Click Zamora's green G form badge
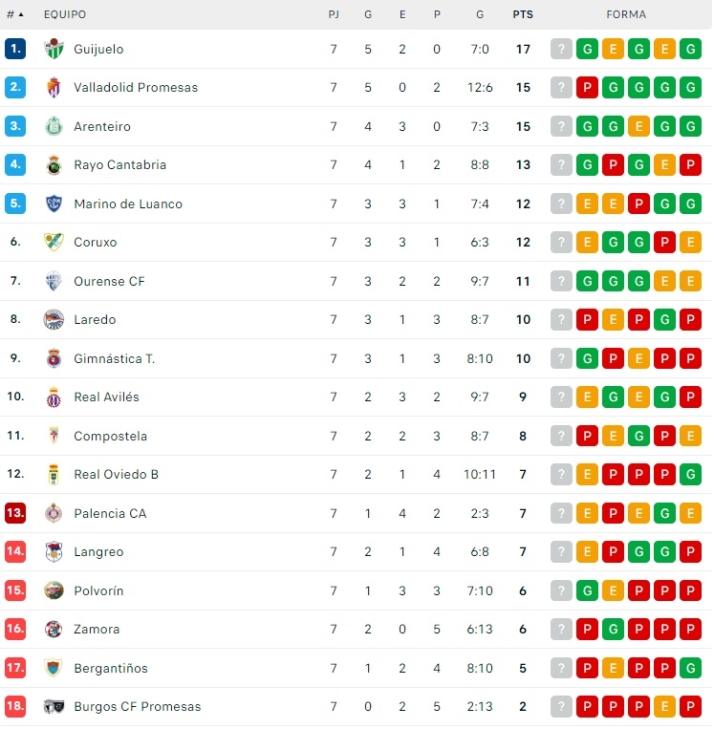 pos(613,629)
